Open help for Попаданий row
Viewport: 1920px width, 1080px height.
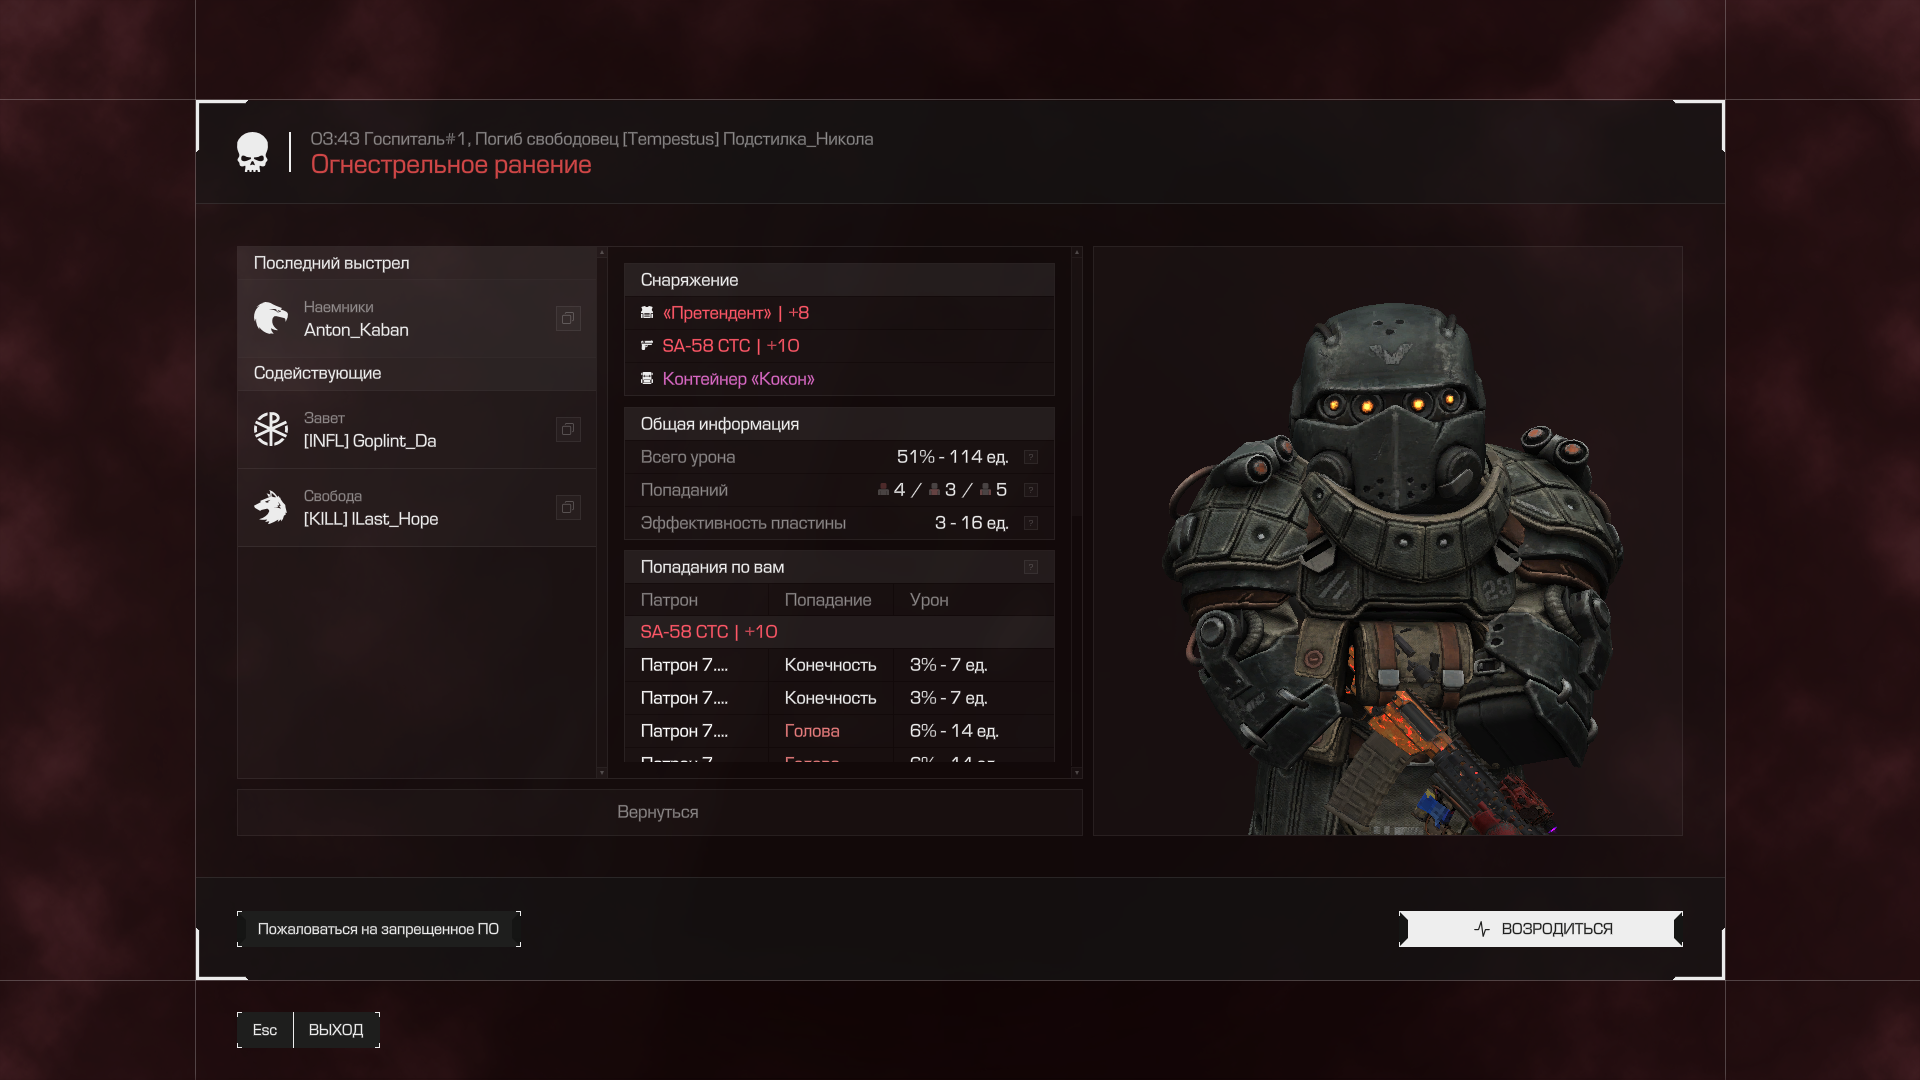point(1031,490)
